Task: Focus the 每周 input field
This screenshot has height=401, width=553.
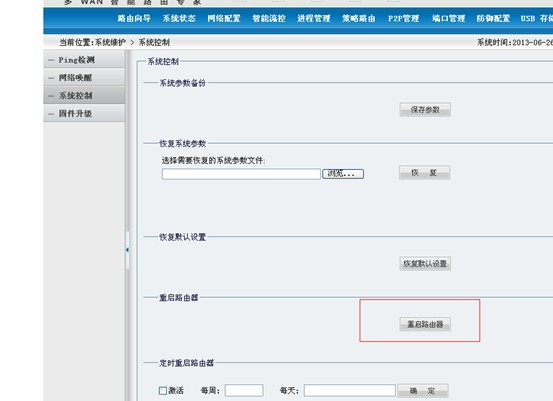Action: [244, 390]
